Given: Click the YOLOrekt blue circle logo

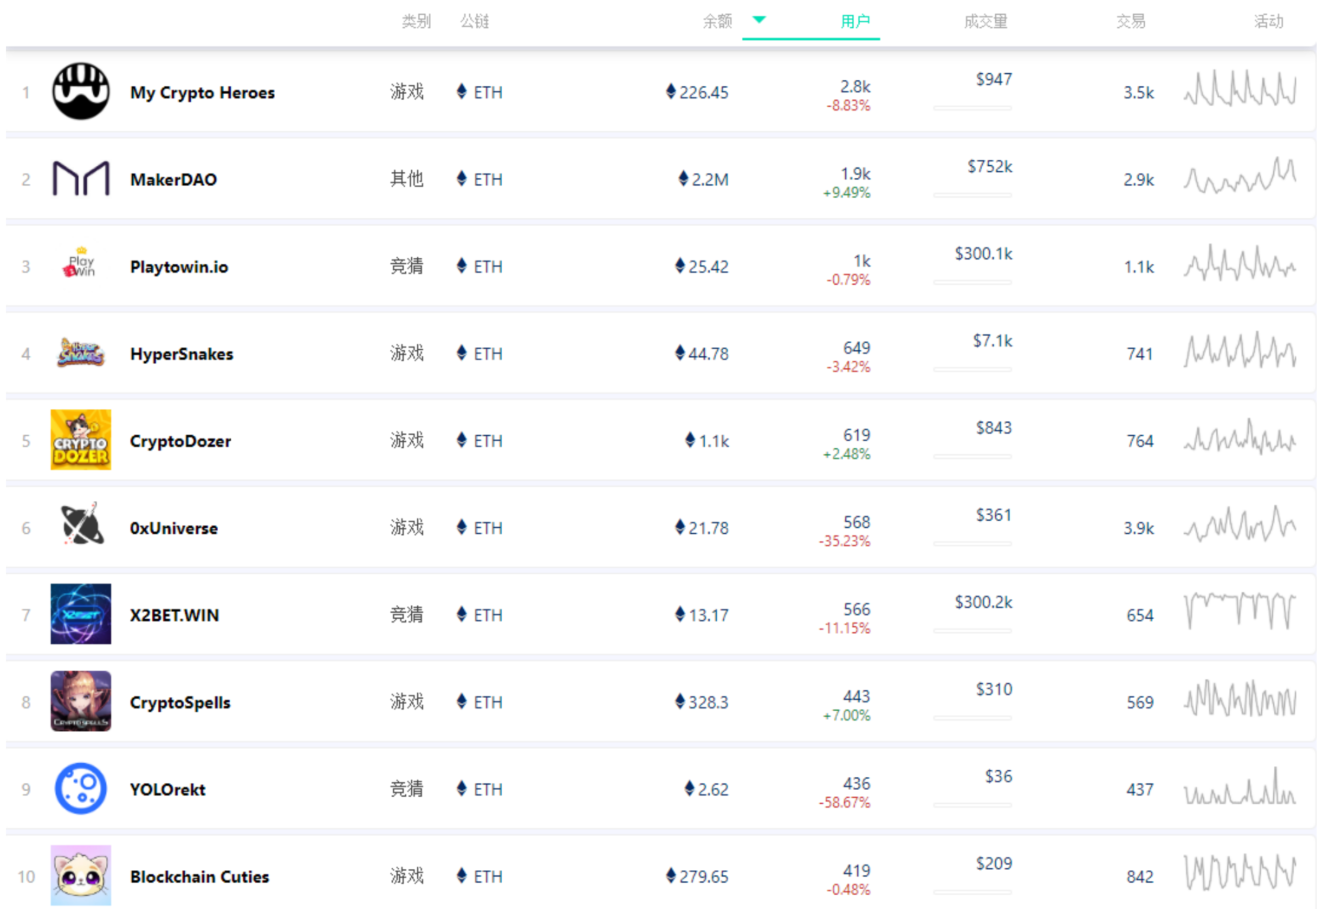Looking at the screenshot, I should pyautogui.click(x=81, y=788).
